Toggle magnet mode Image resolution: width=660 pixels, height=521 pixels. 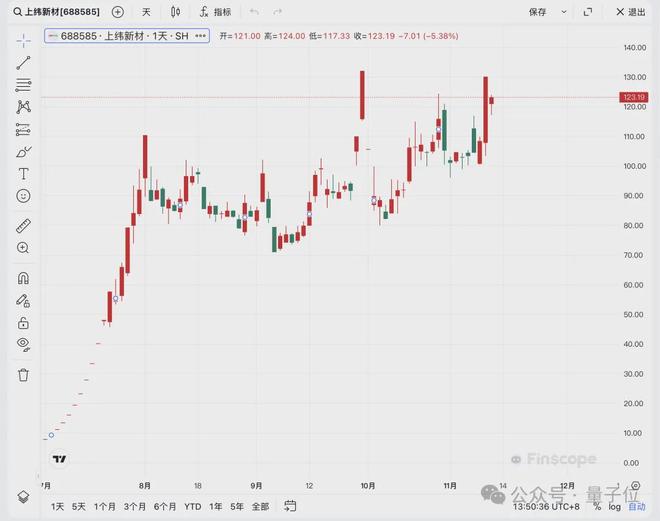[24, 278]
